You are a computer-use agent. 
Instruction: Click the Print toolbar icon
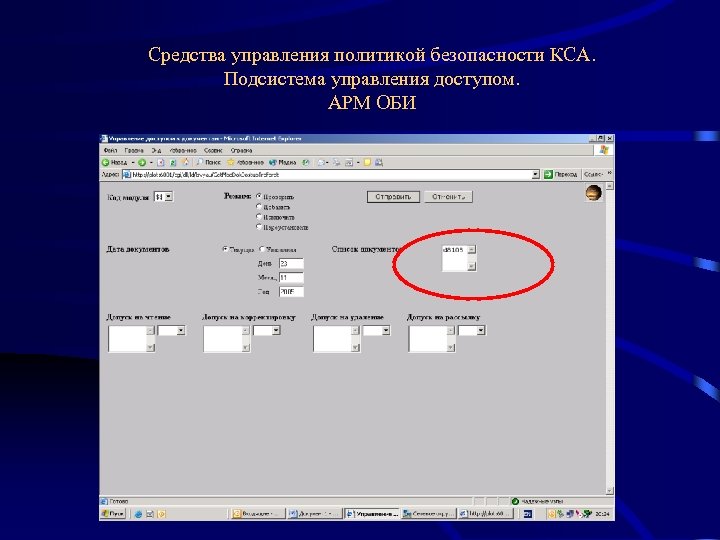(337, 162)
